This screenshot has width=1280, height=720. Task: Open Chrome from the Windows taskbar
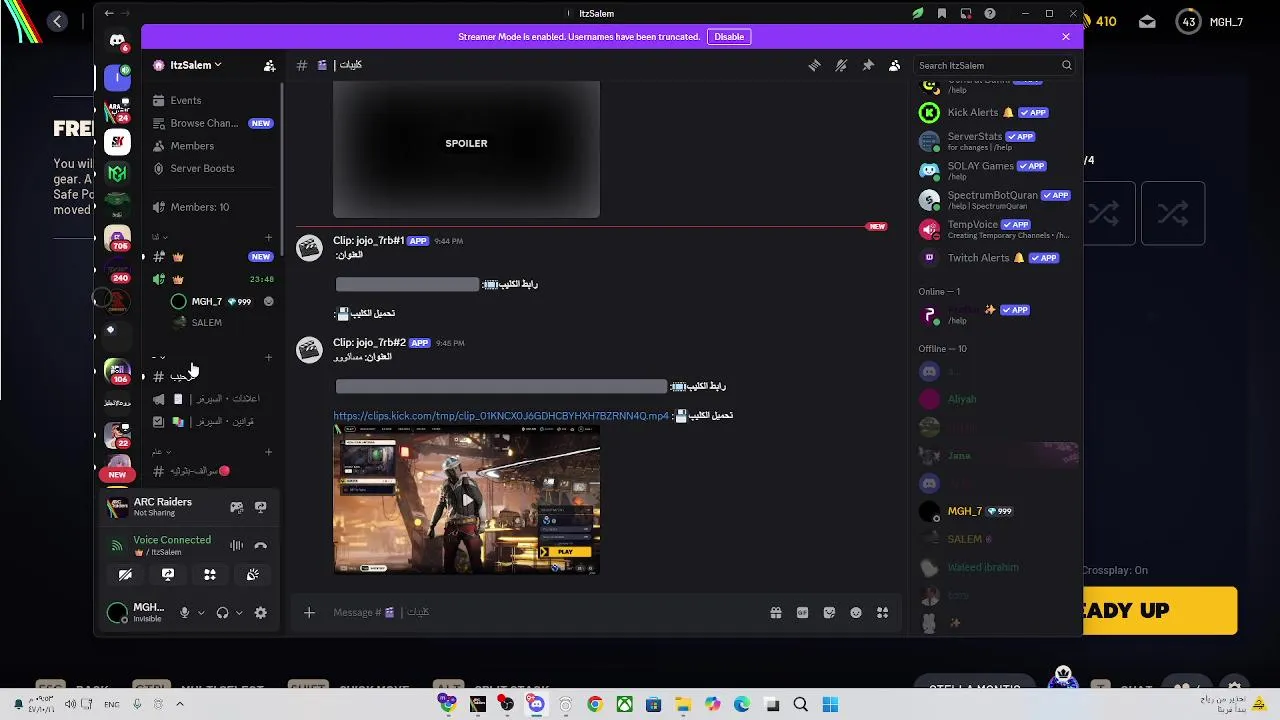595,705
